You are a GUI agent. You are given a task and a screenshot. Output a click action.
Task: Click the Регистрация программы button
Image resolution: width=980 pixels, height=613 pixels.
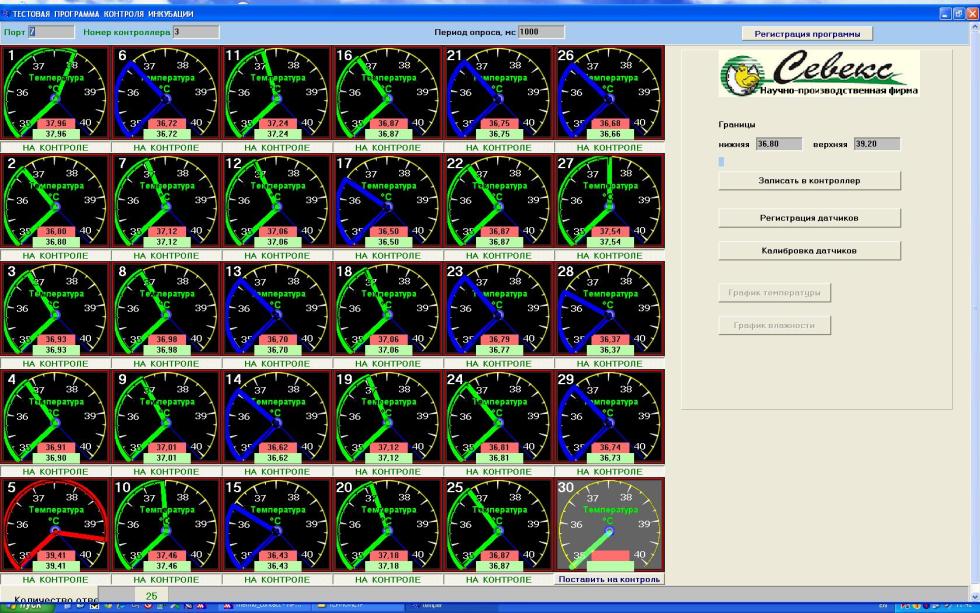[x=807, y=34]
